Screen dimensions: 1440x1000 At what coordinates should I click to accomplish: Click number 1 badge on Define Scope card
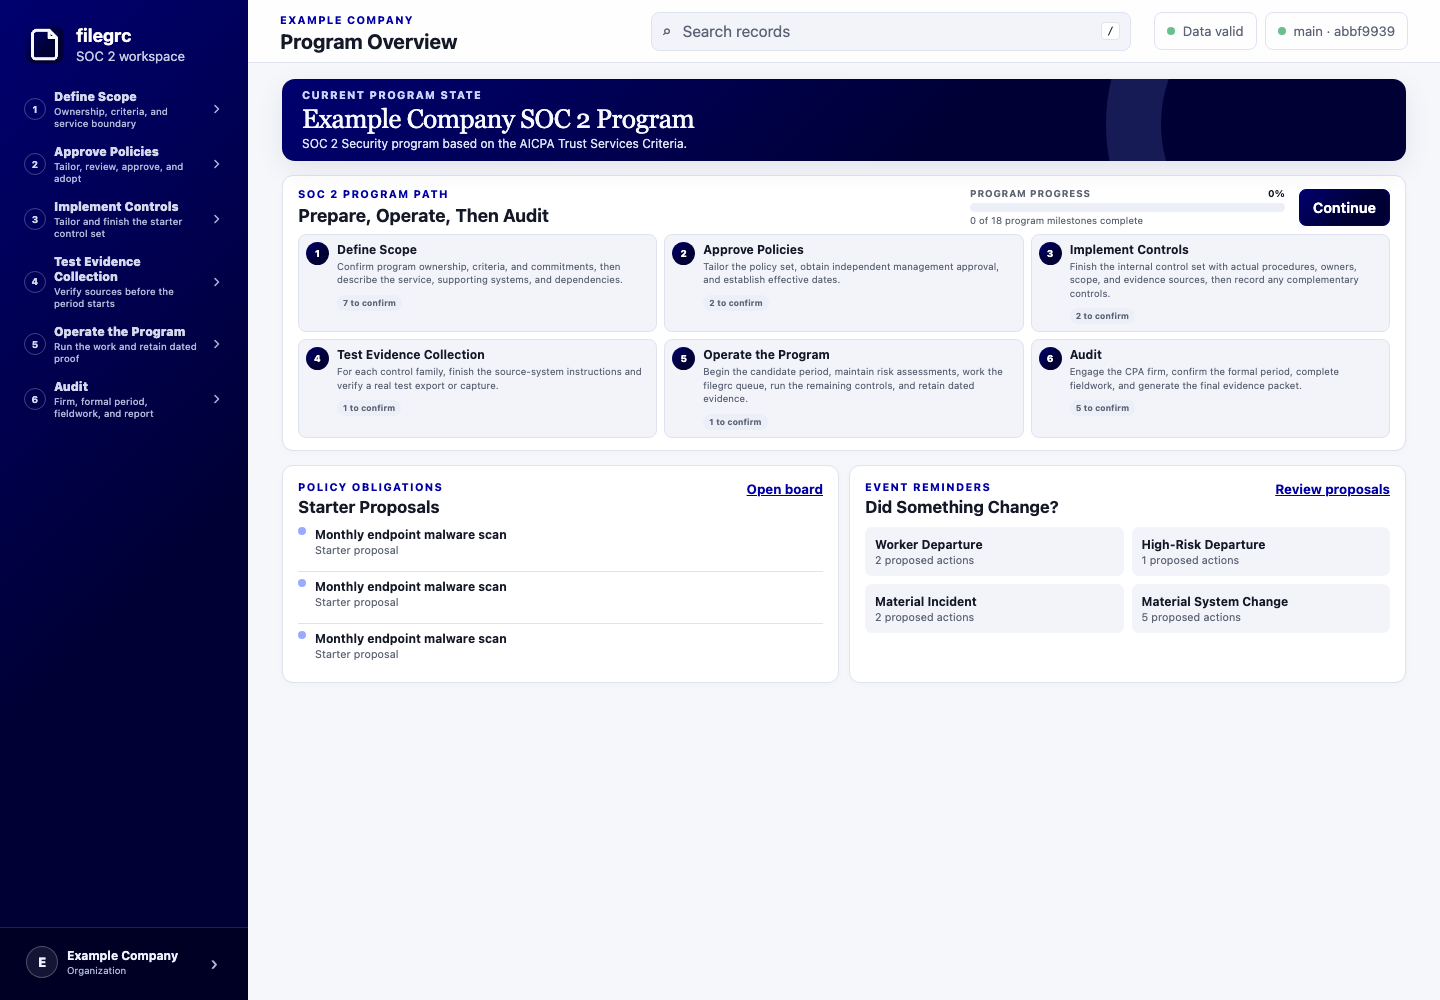point(317,253)
